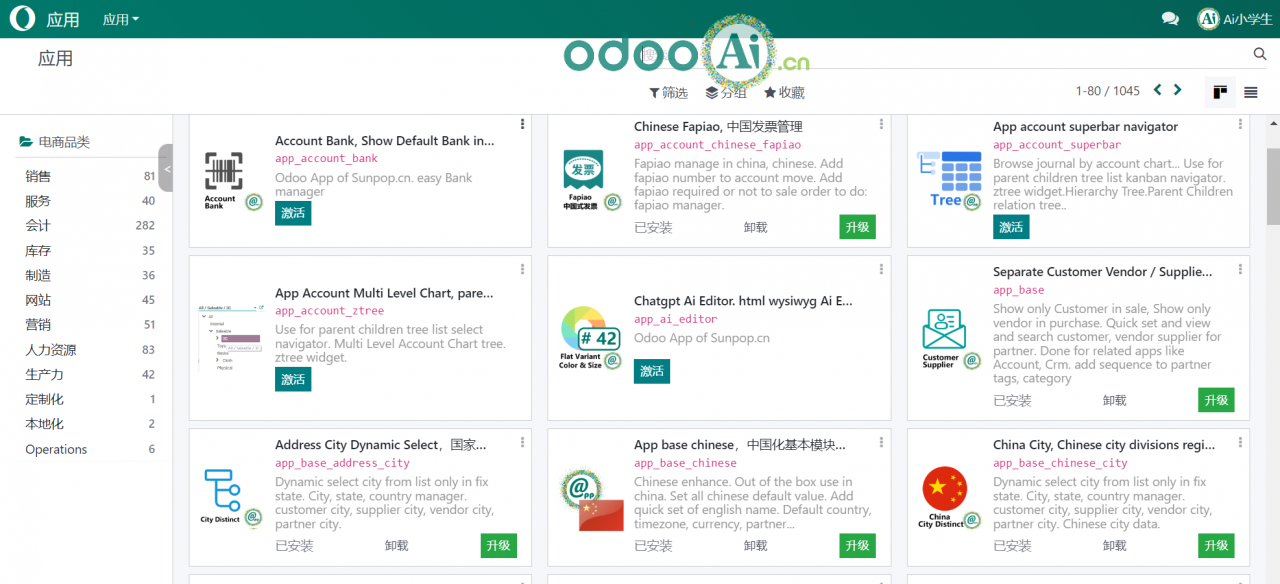Select the 定制化 category
Image resolution: width=1280 pixels, height=584 pixels.
click(90, 399)
